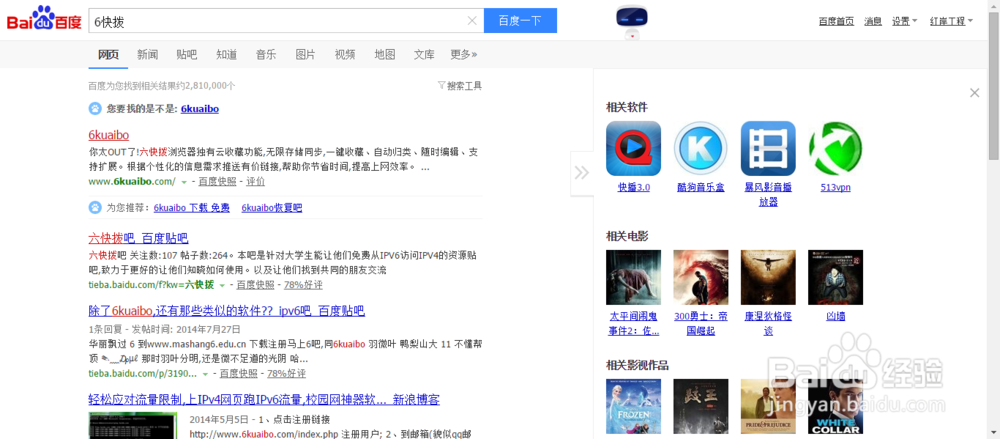Open 百度快照 for the tieba.baidu.com/p/3190 result
The width and height of the screenshot is (1000, 439).
point(238,373)
